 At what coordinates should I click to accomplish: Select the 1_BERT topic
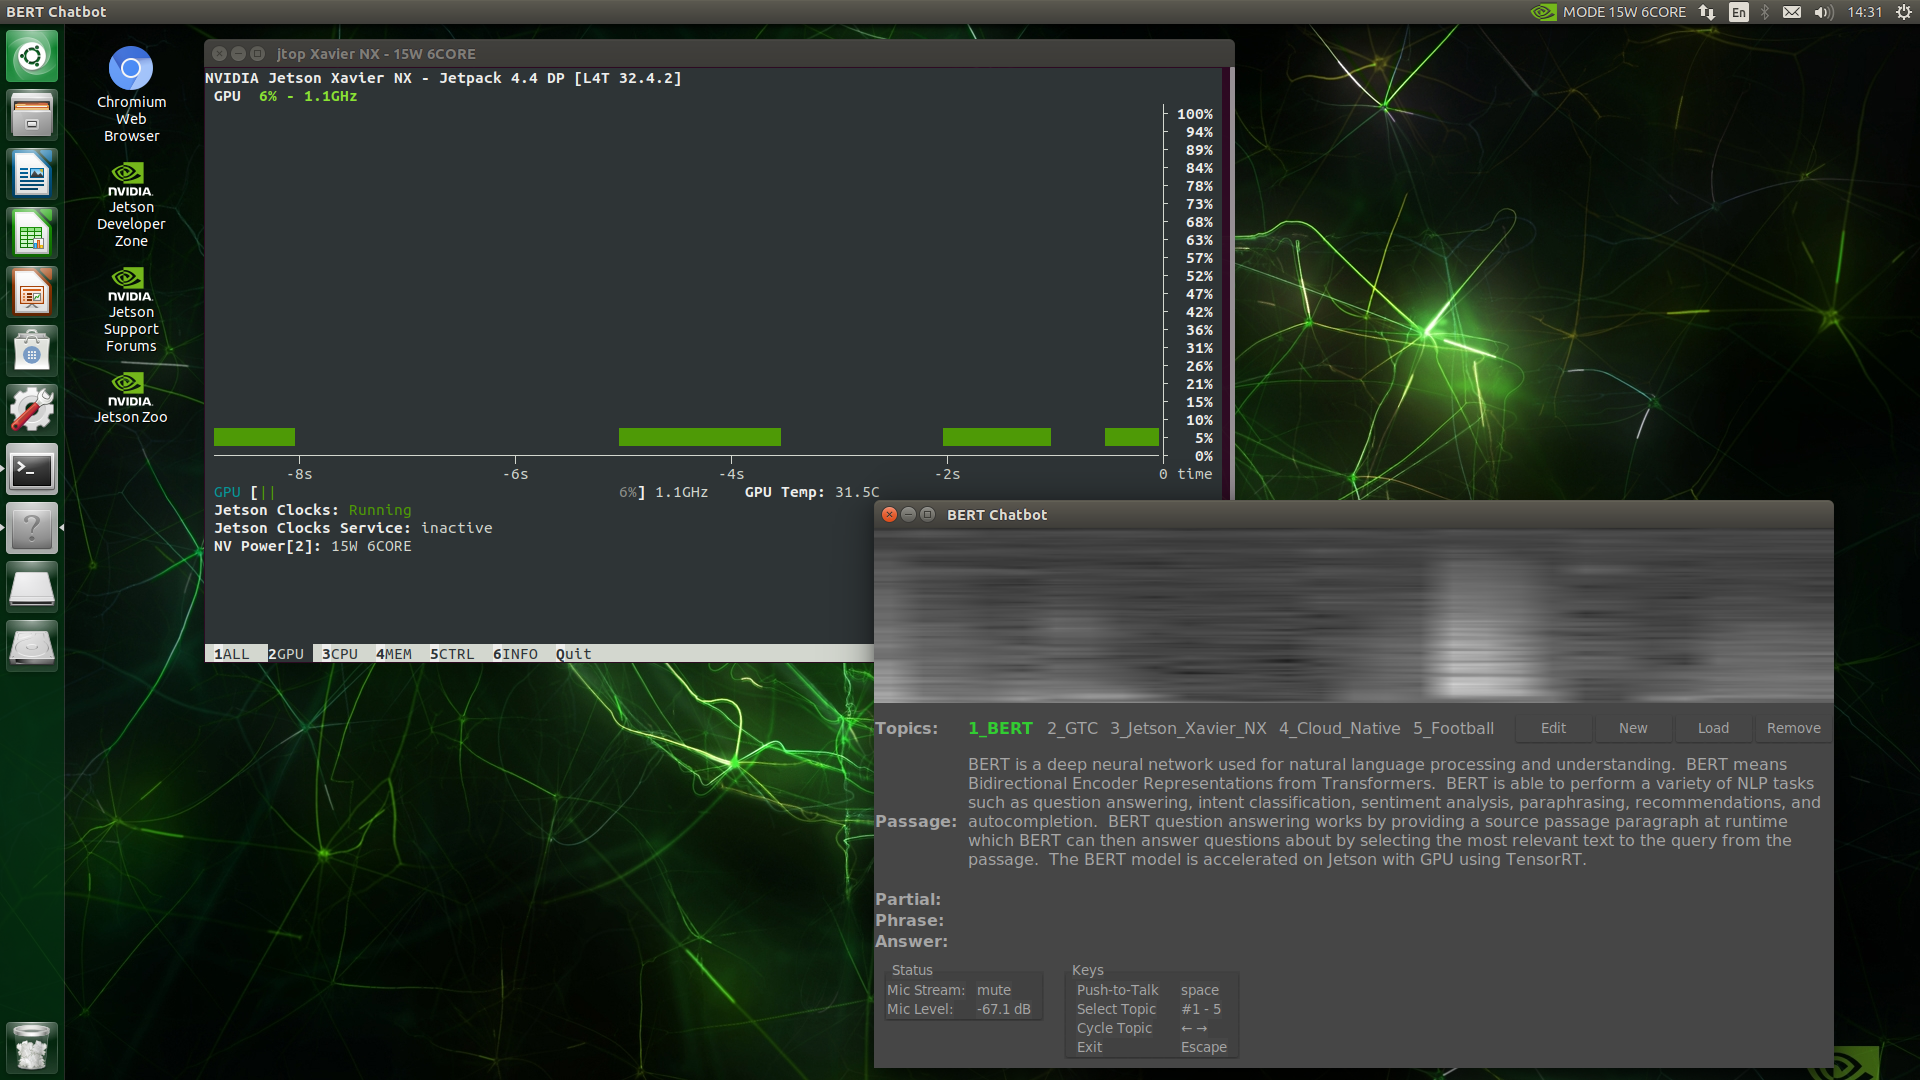pos(1000,728)
